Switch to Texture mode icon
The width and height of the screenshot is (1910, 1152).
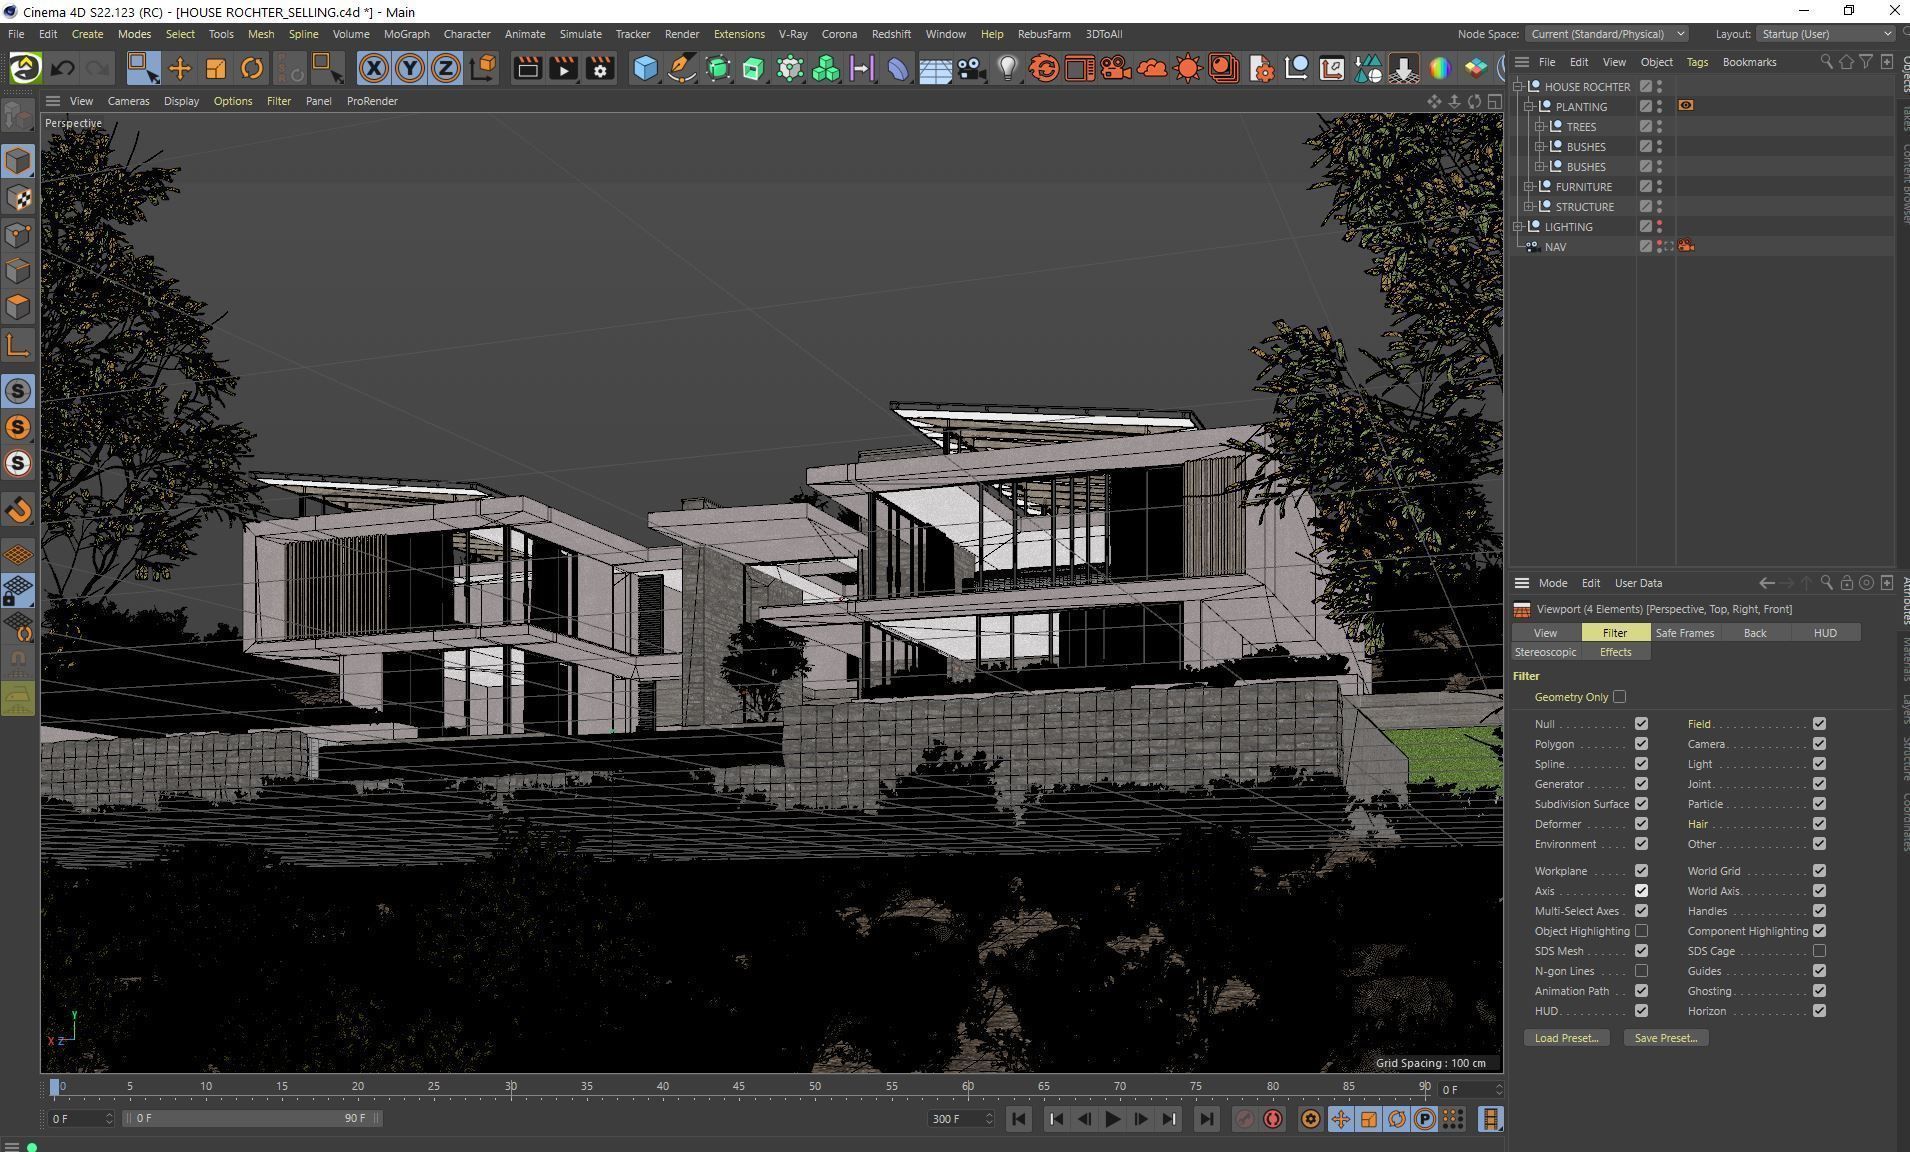[18, 198]
